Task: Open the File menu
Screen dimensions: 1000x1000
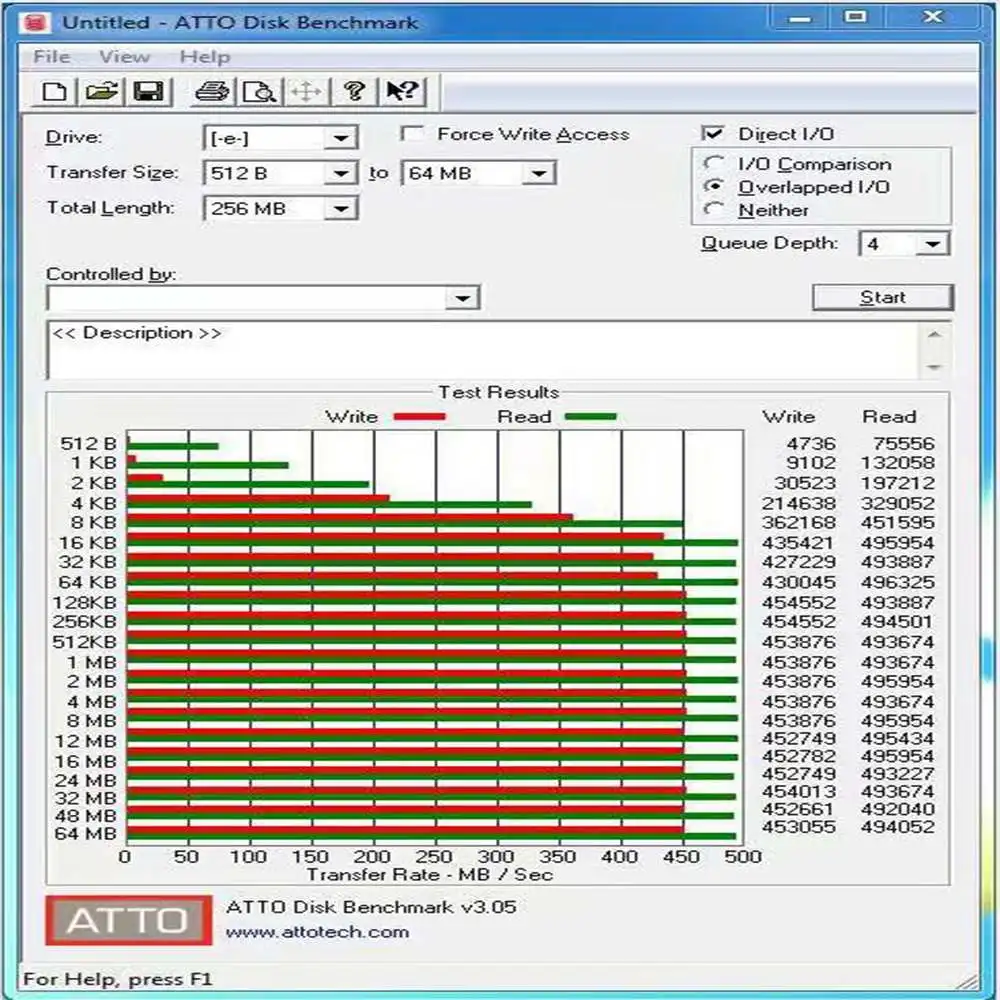Action: tap(51, 57)
